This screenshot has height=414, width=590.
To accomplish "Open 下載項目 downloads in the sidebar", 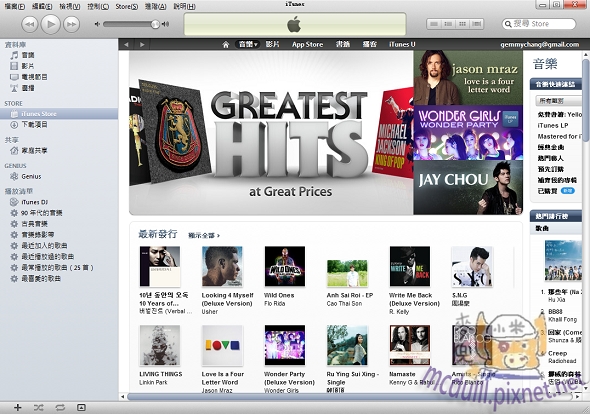I will (x=34, y=125).
